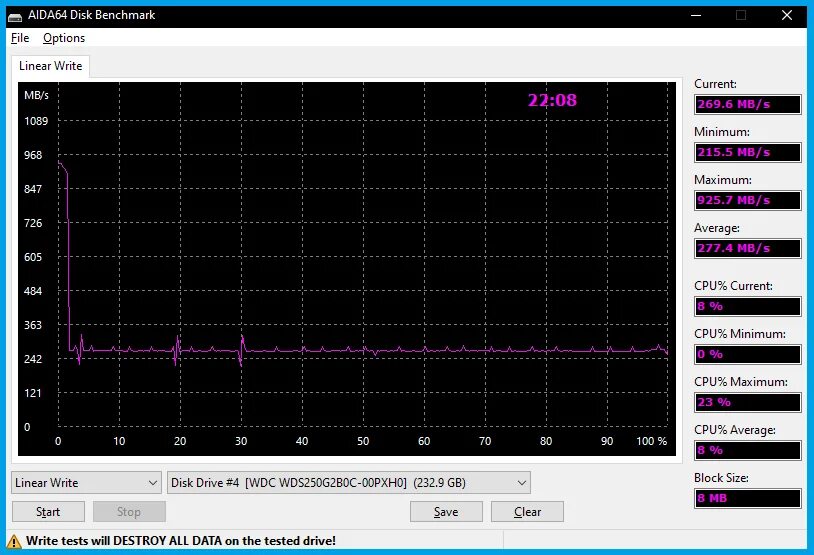Click the Start button
This screenshot has width=814, height=555.
(x=48, y=512)
